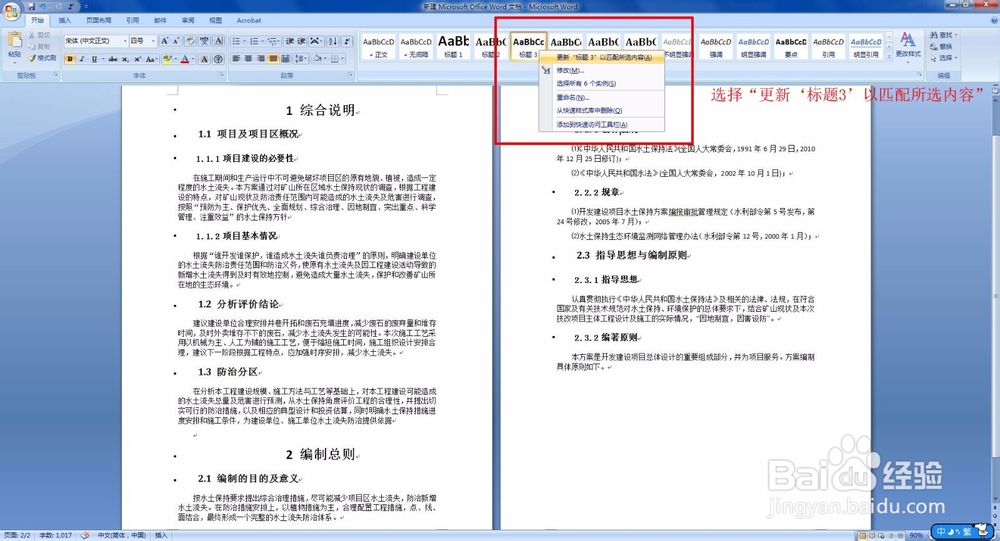Toggle justify alignment

tap(273, 59)
